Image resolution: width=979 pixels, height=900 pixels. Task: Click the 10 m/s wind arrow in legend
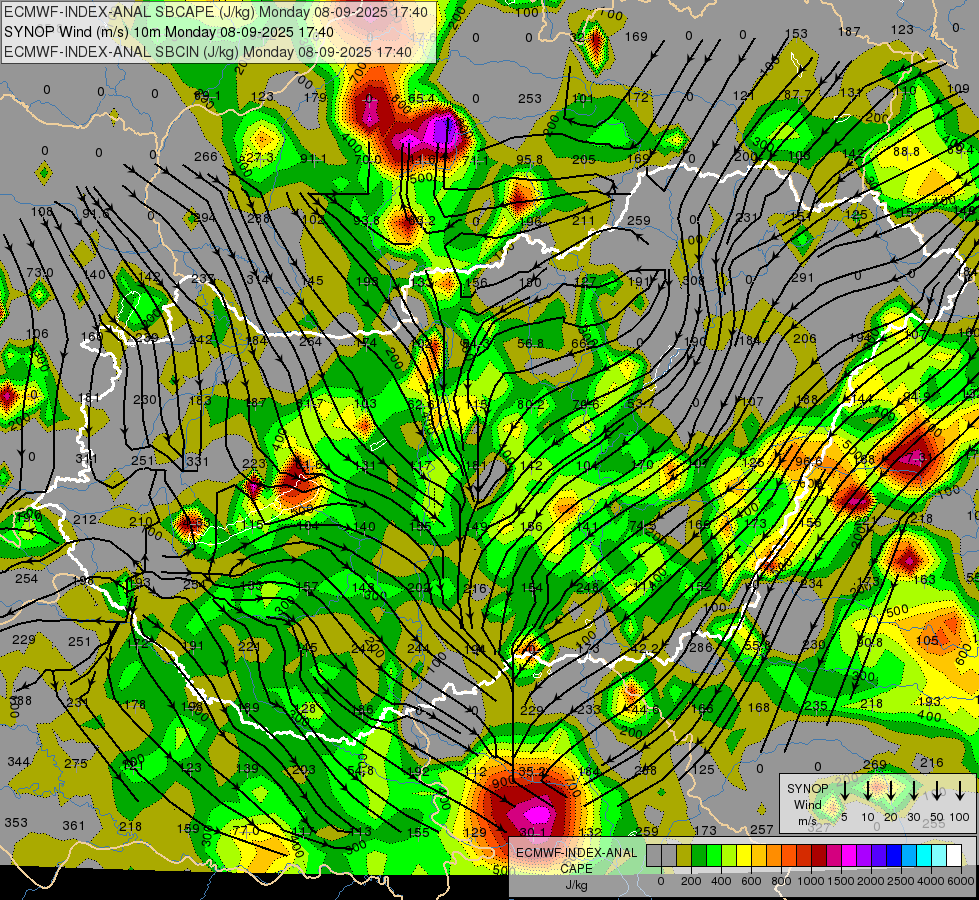pos(868,791)
